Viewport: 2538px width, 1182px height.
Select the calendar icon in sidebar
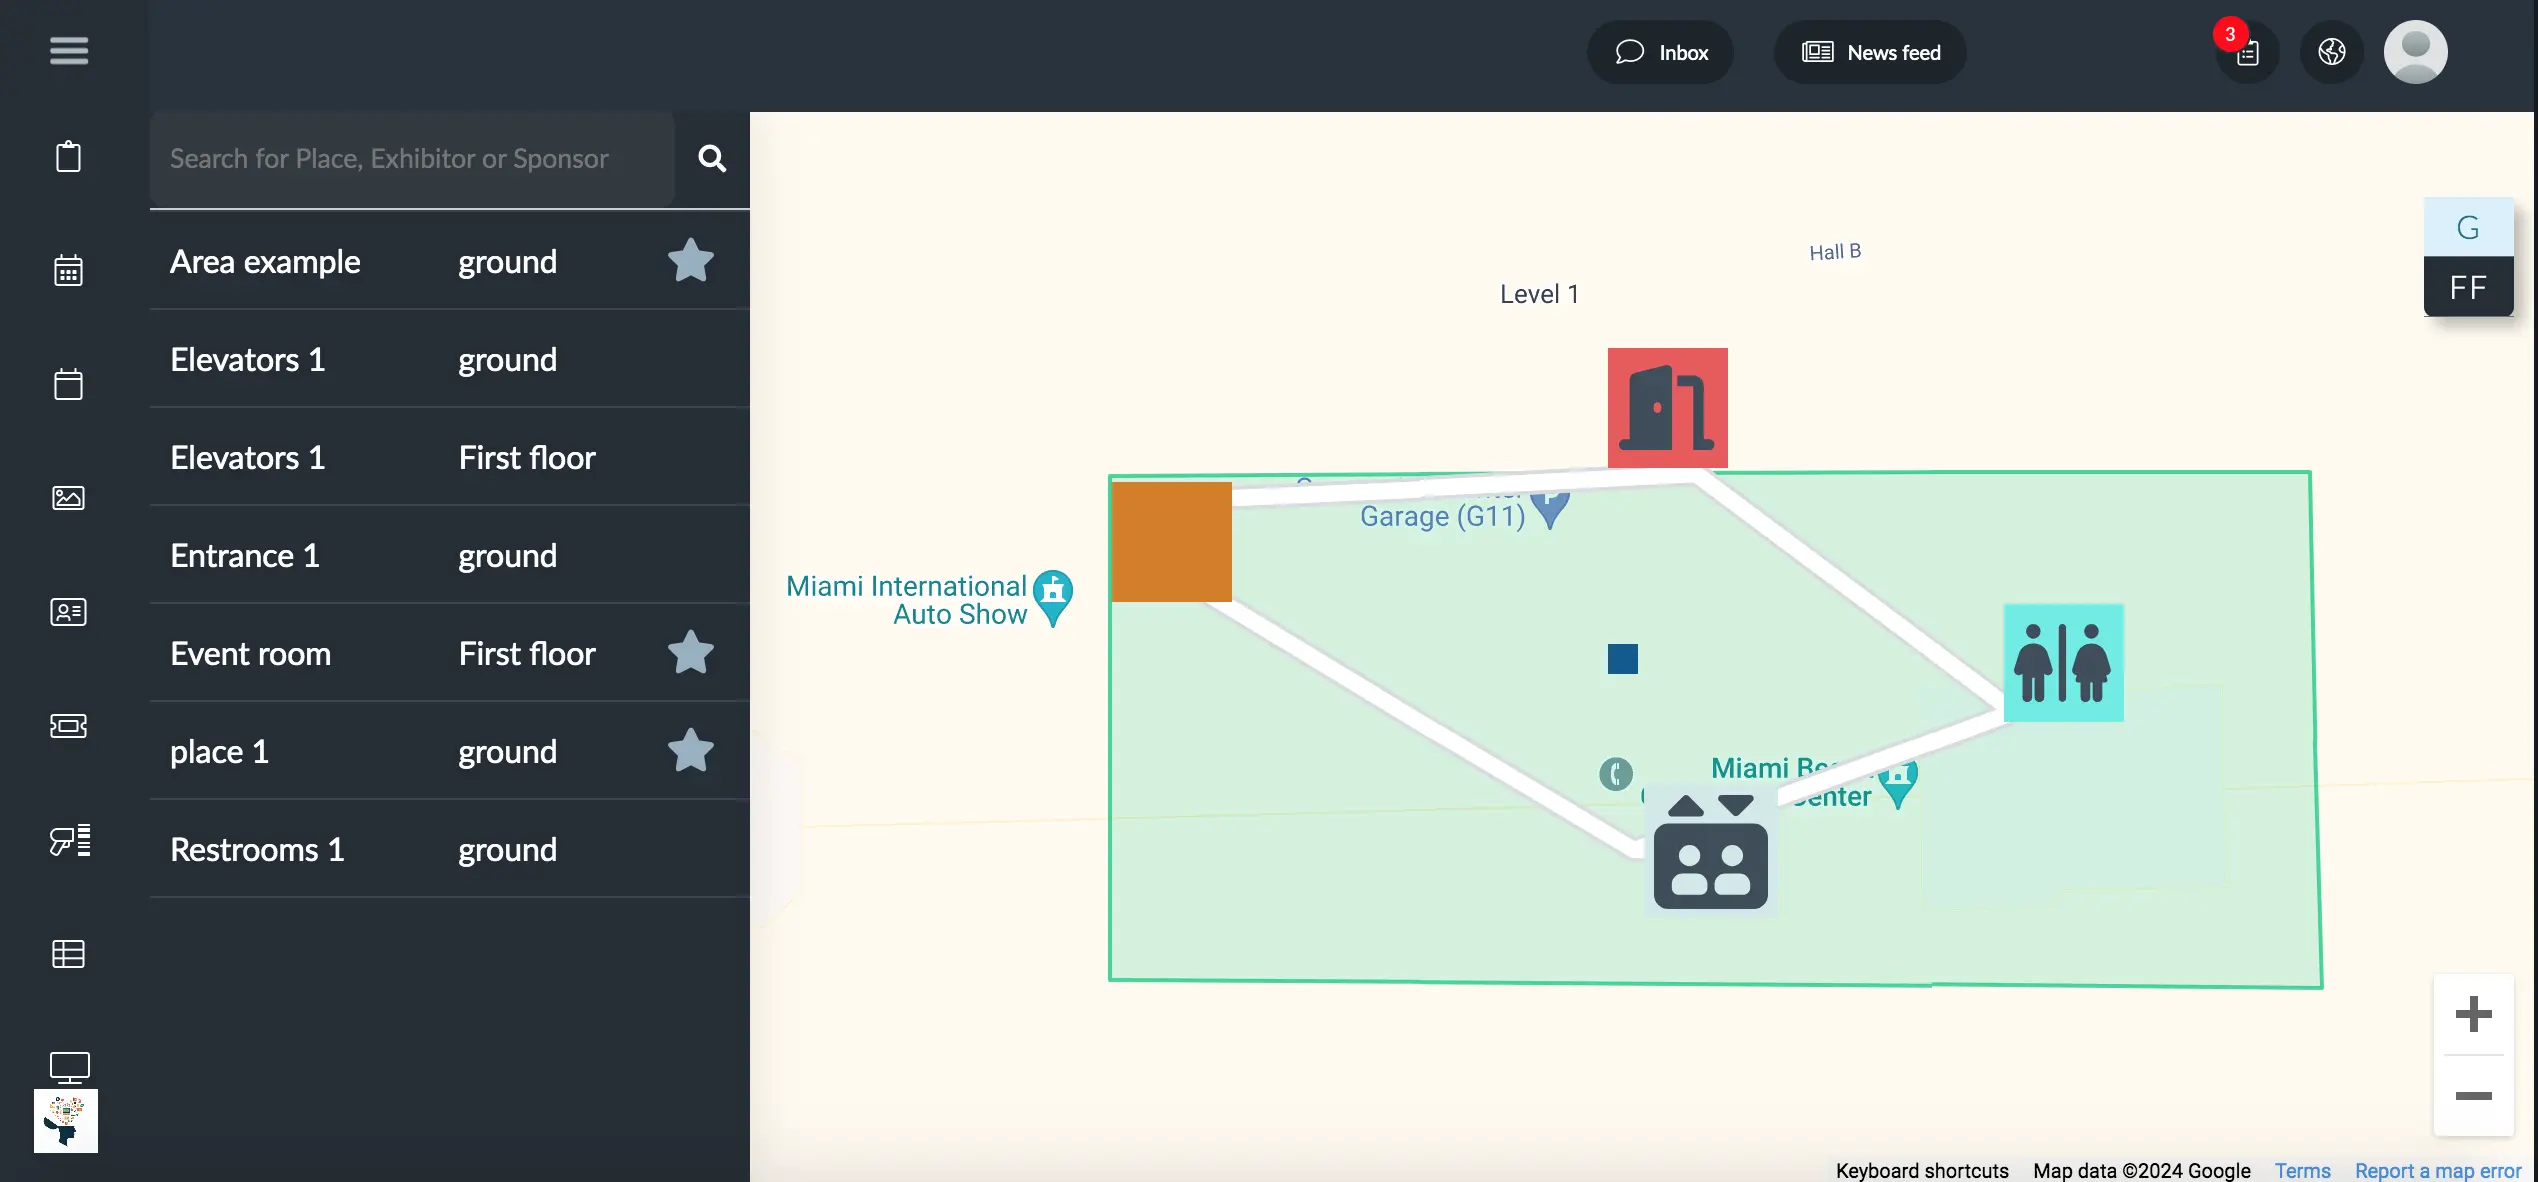tap(68, 269)
